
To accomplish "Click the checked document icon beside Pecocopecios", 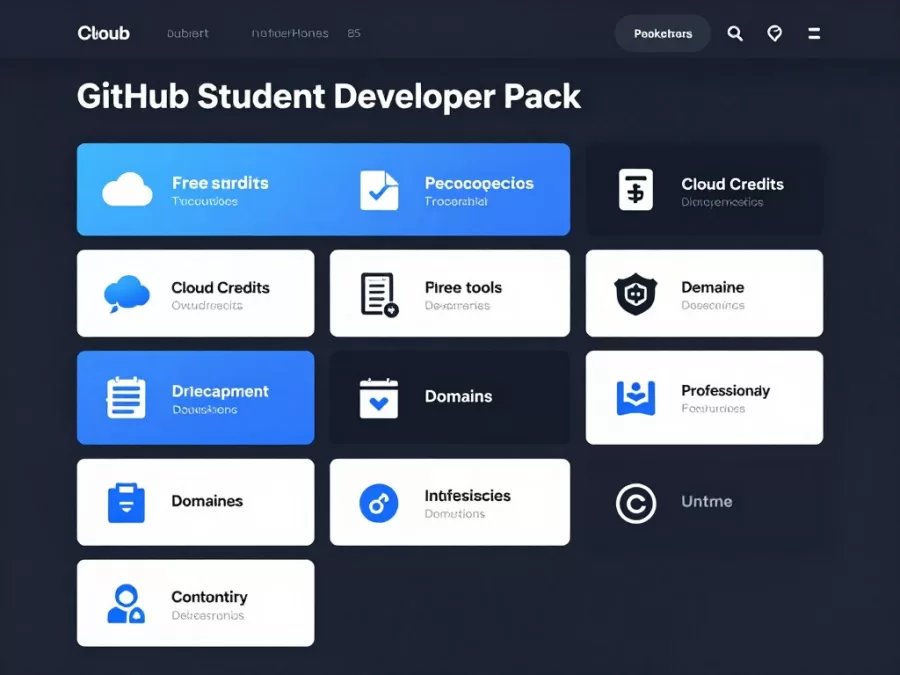I will pyautogui.click(x=379, y=190).
